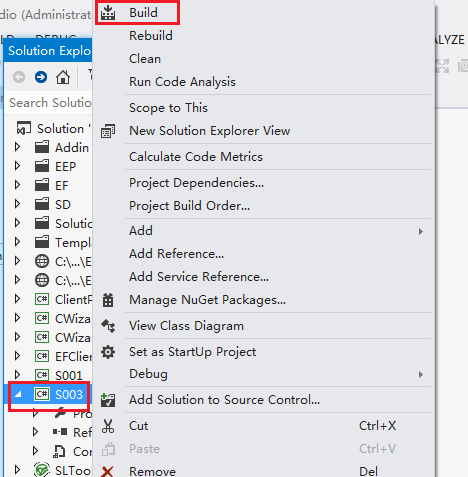This screenshot has height=477, width=468.
Task: Click the scissors Cut icon
Action: [x=108, y=426]
